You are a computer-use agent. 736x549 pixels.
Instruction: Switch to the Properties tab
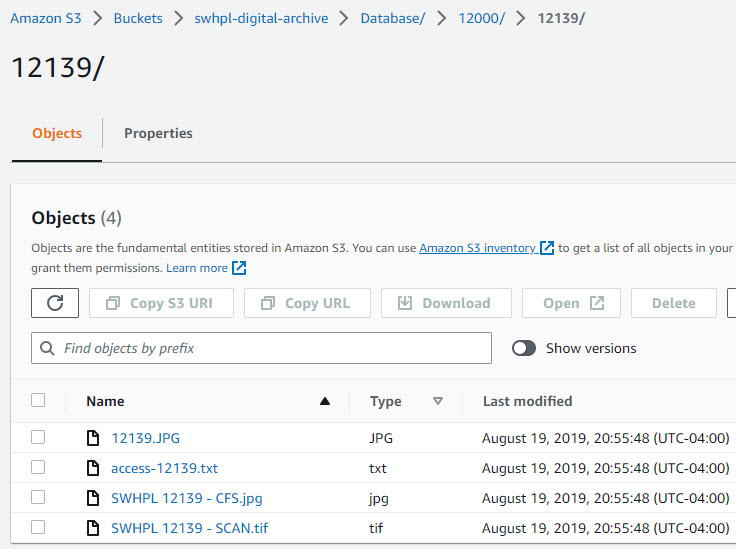pyautogui.click(x=158, y=133)
